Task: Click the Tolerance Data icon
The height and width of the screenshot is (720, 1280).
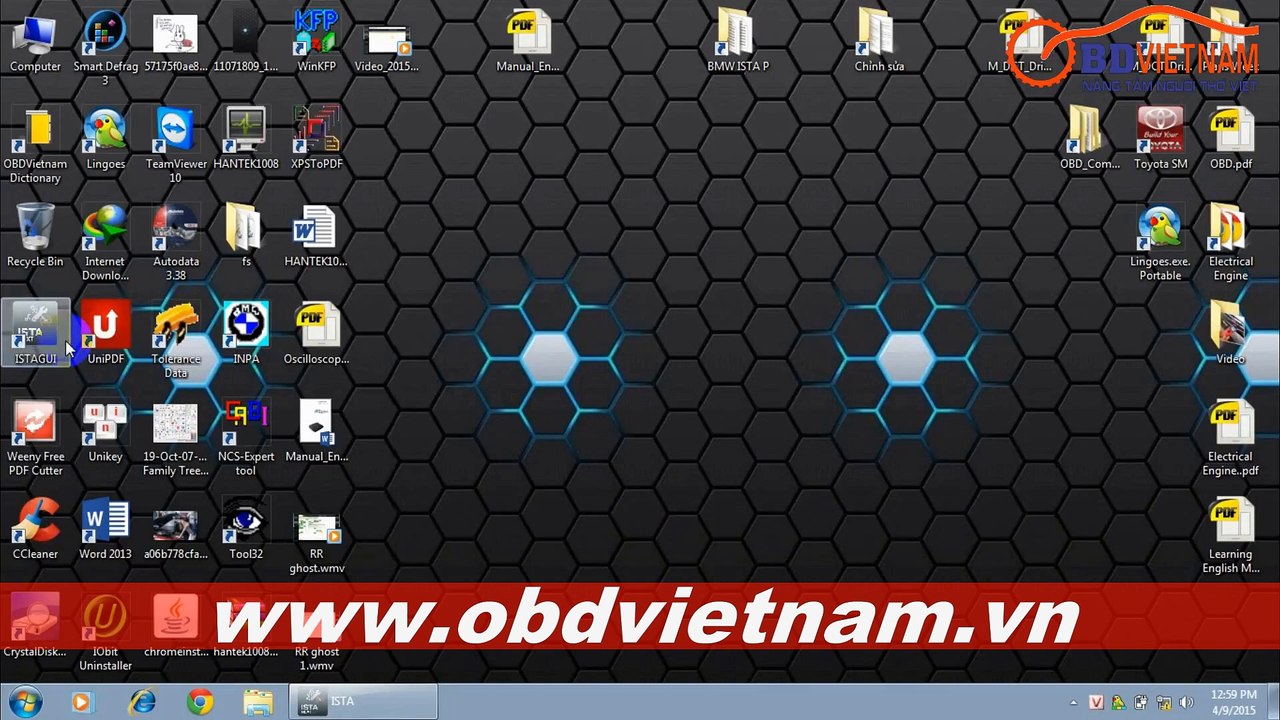Action: click(x=176, y=341)
